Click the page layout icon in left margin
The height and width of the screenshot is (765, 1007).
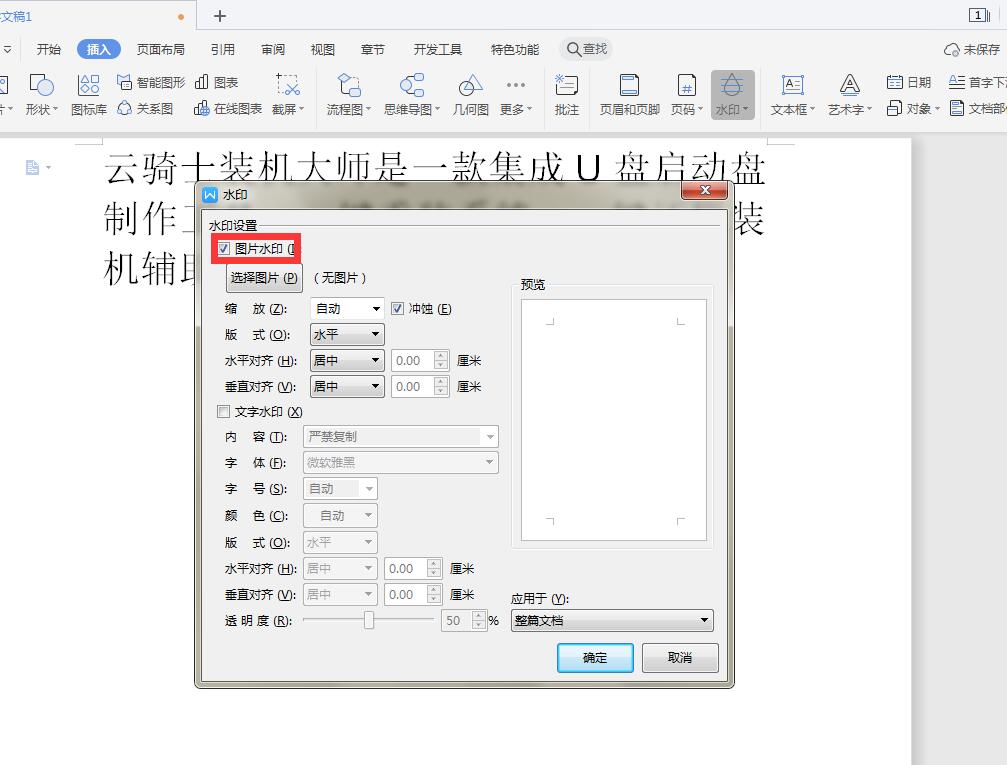coord(32,168)
